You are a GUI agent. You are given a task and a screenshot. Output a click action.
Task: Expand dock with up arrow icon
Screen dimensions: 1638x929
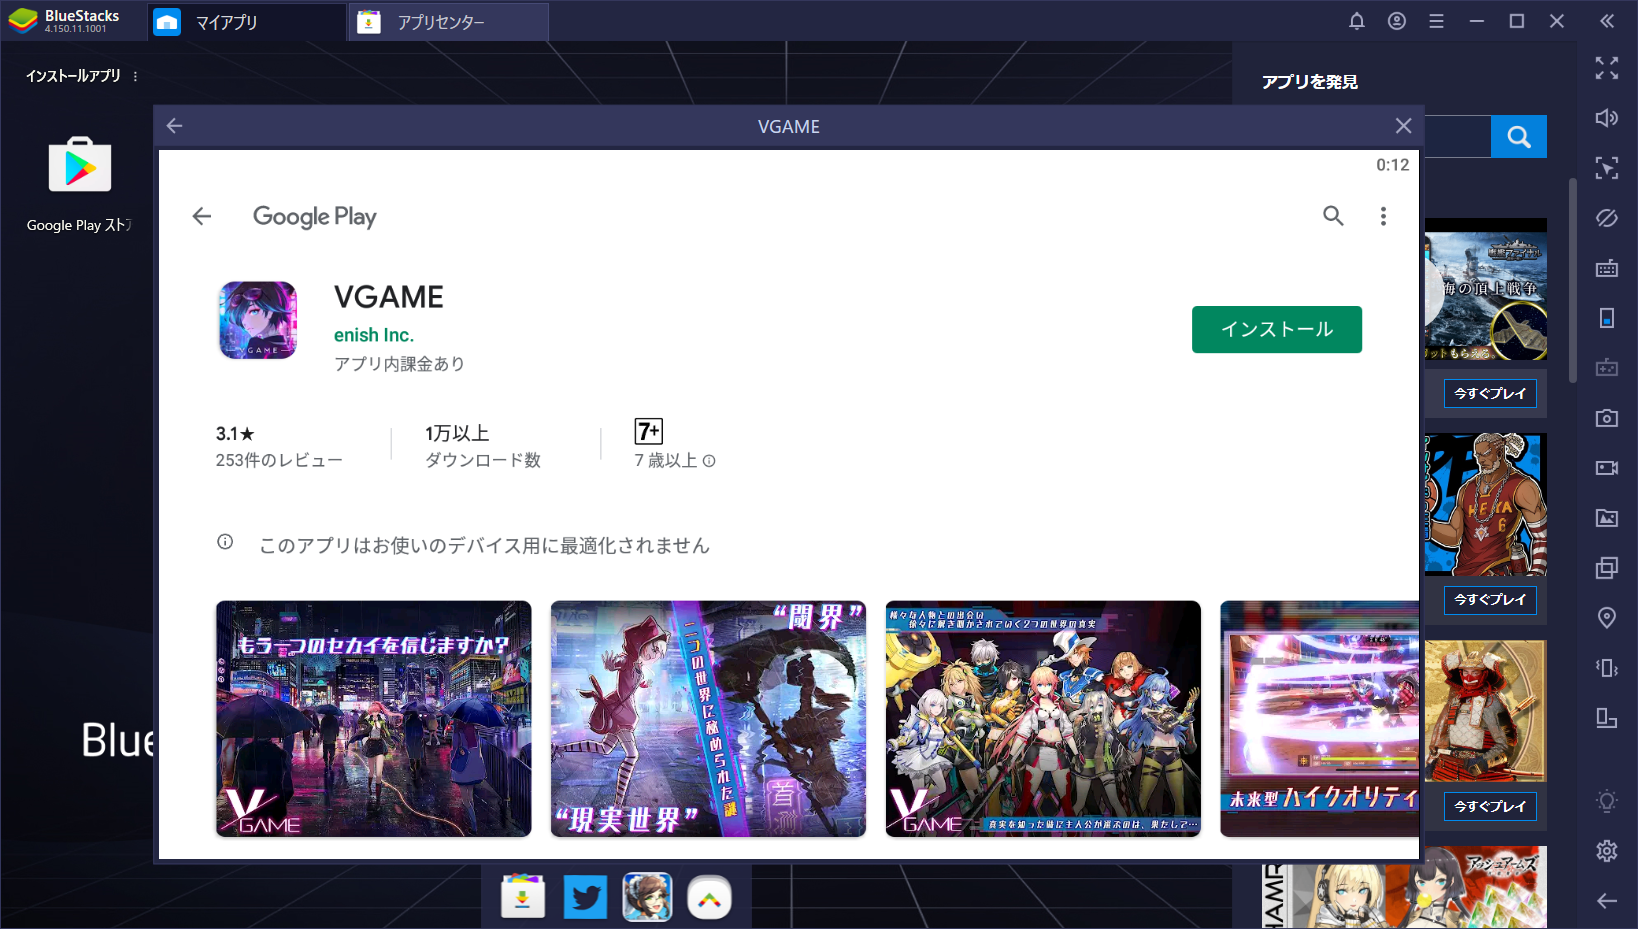pyautogui.click(x=709, y=899)
